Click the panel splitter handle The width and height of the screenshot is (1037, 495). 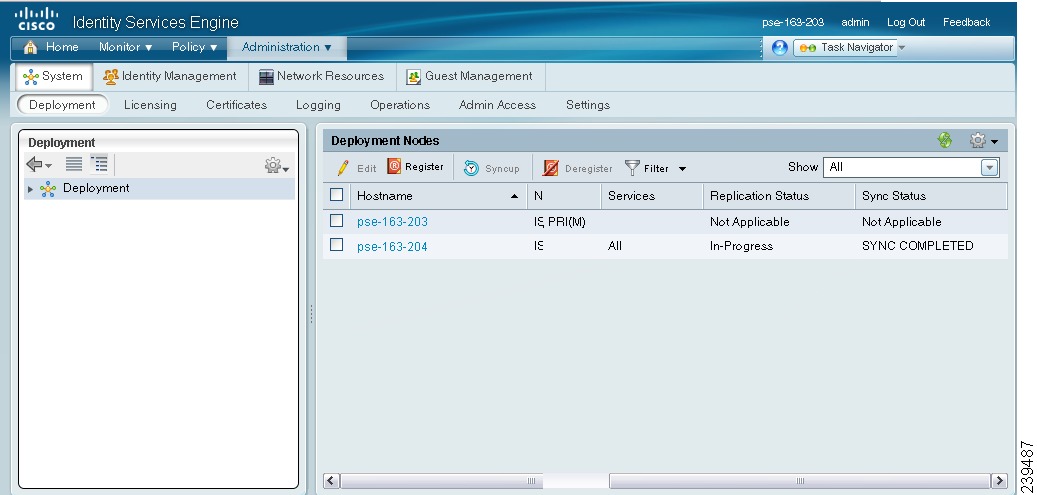[311, 314]
